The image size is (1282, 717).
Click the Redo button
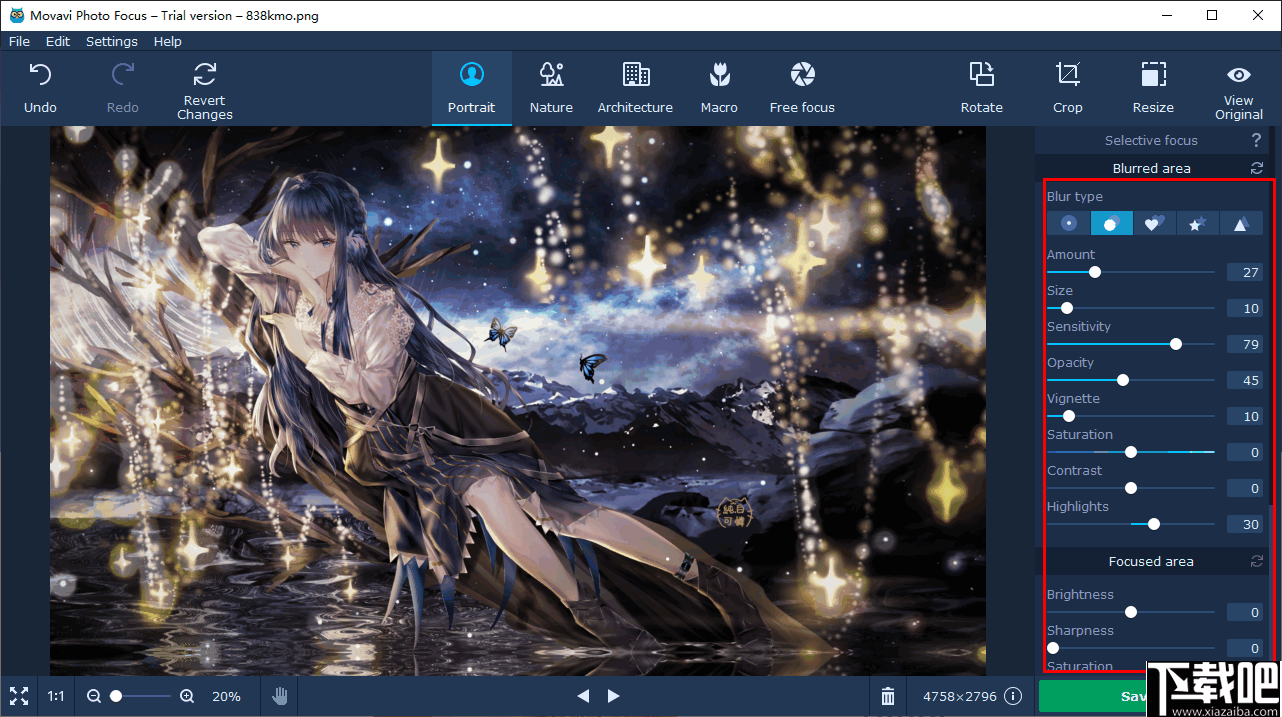pos(123,88)
